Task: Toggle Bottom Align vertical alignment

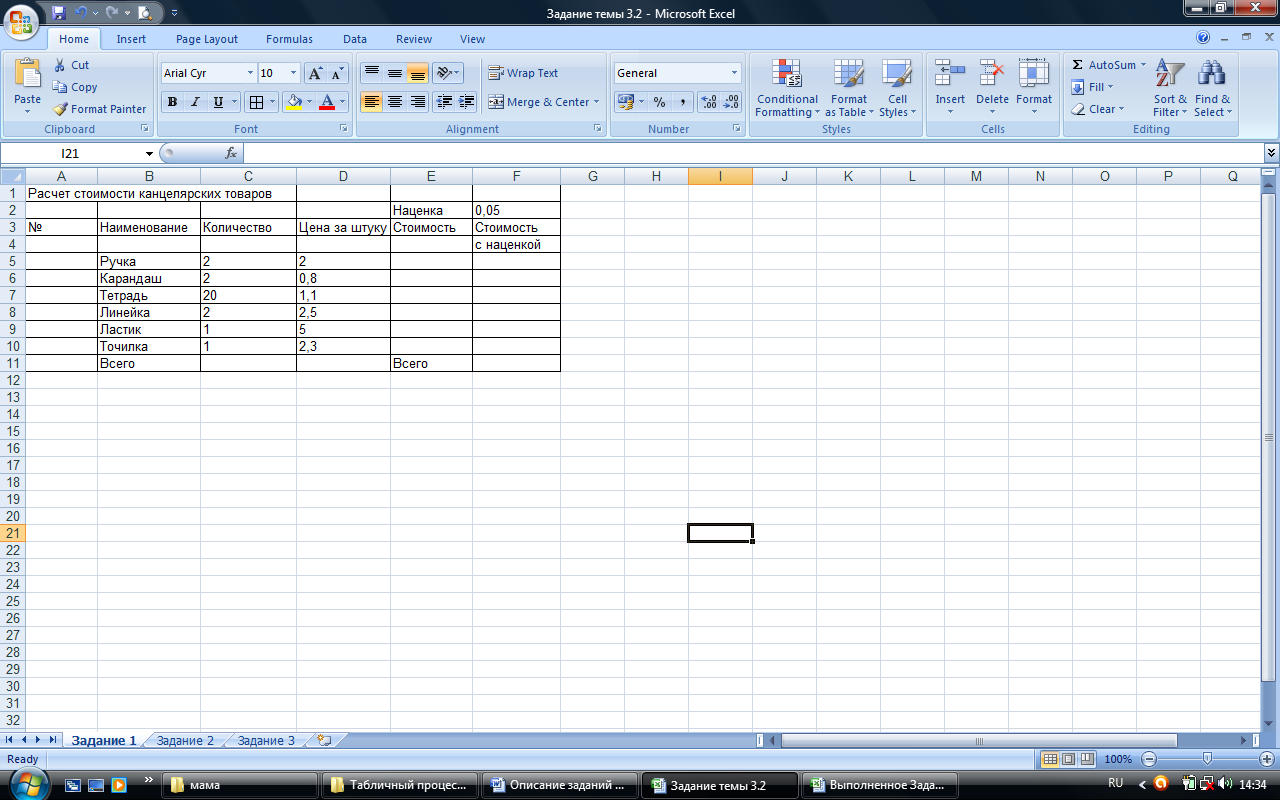Action: click(x=417, y=73)
